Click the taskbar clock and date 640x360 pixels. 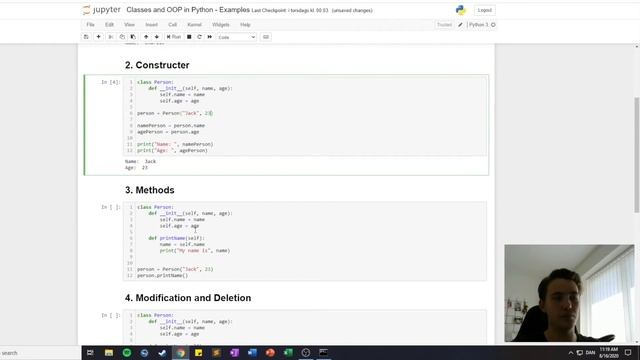pos(609,353)
